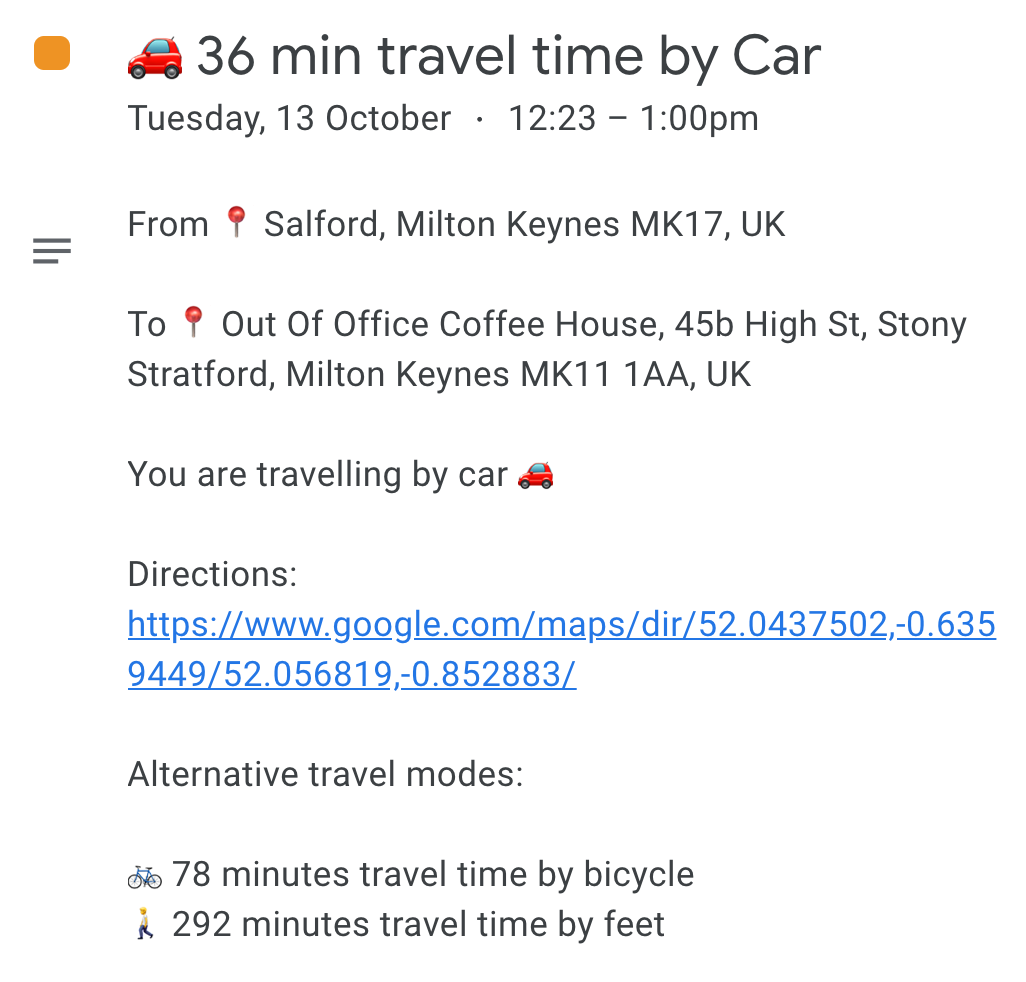
Task: Click the description lines icon
Action: (x=52, y=251)
